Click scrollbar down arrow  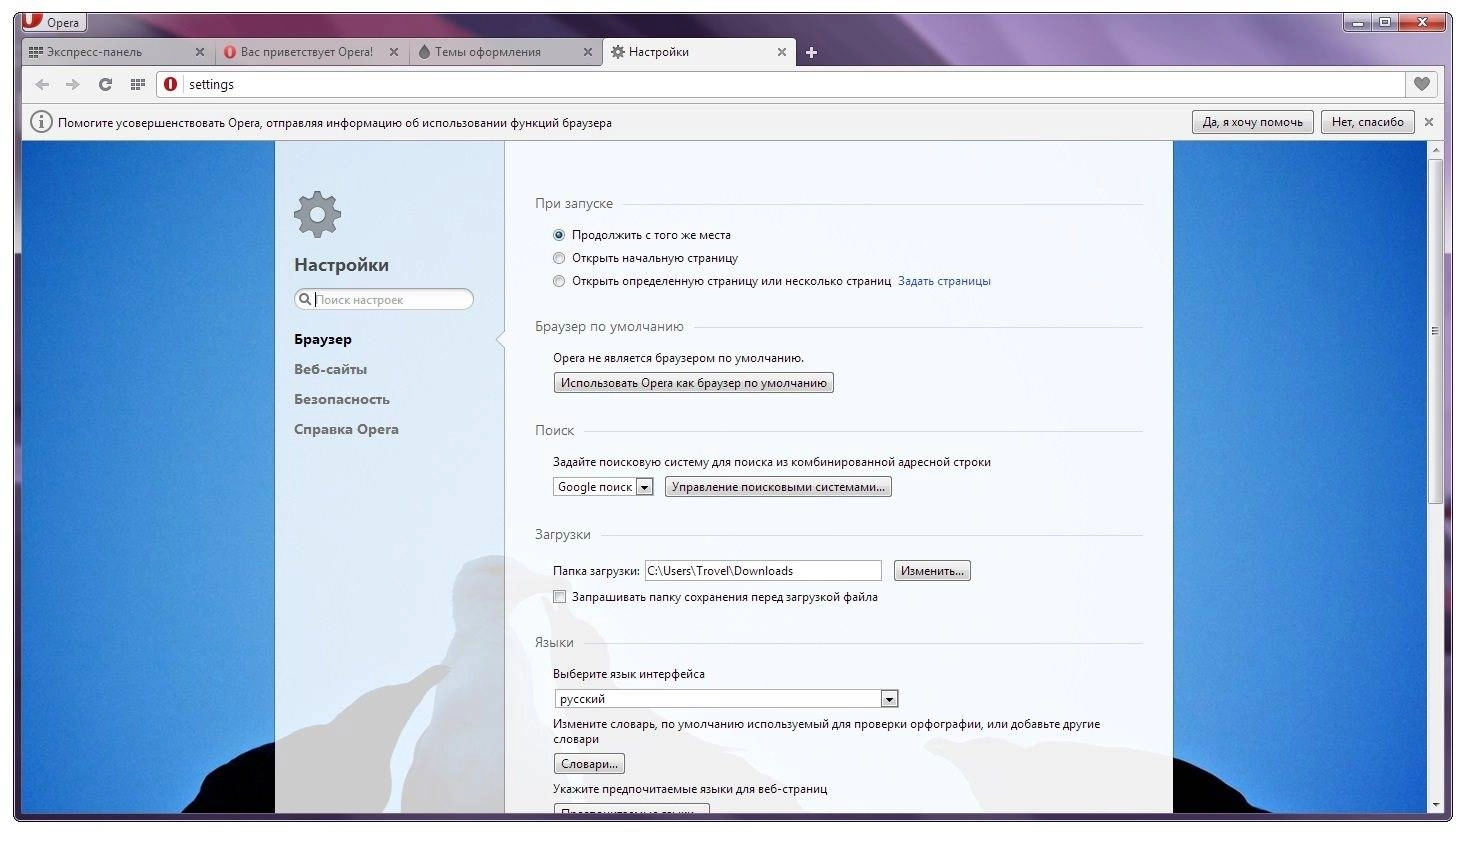pyautogui.click(x=1435, y=804)
